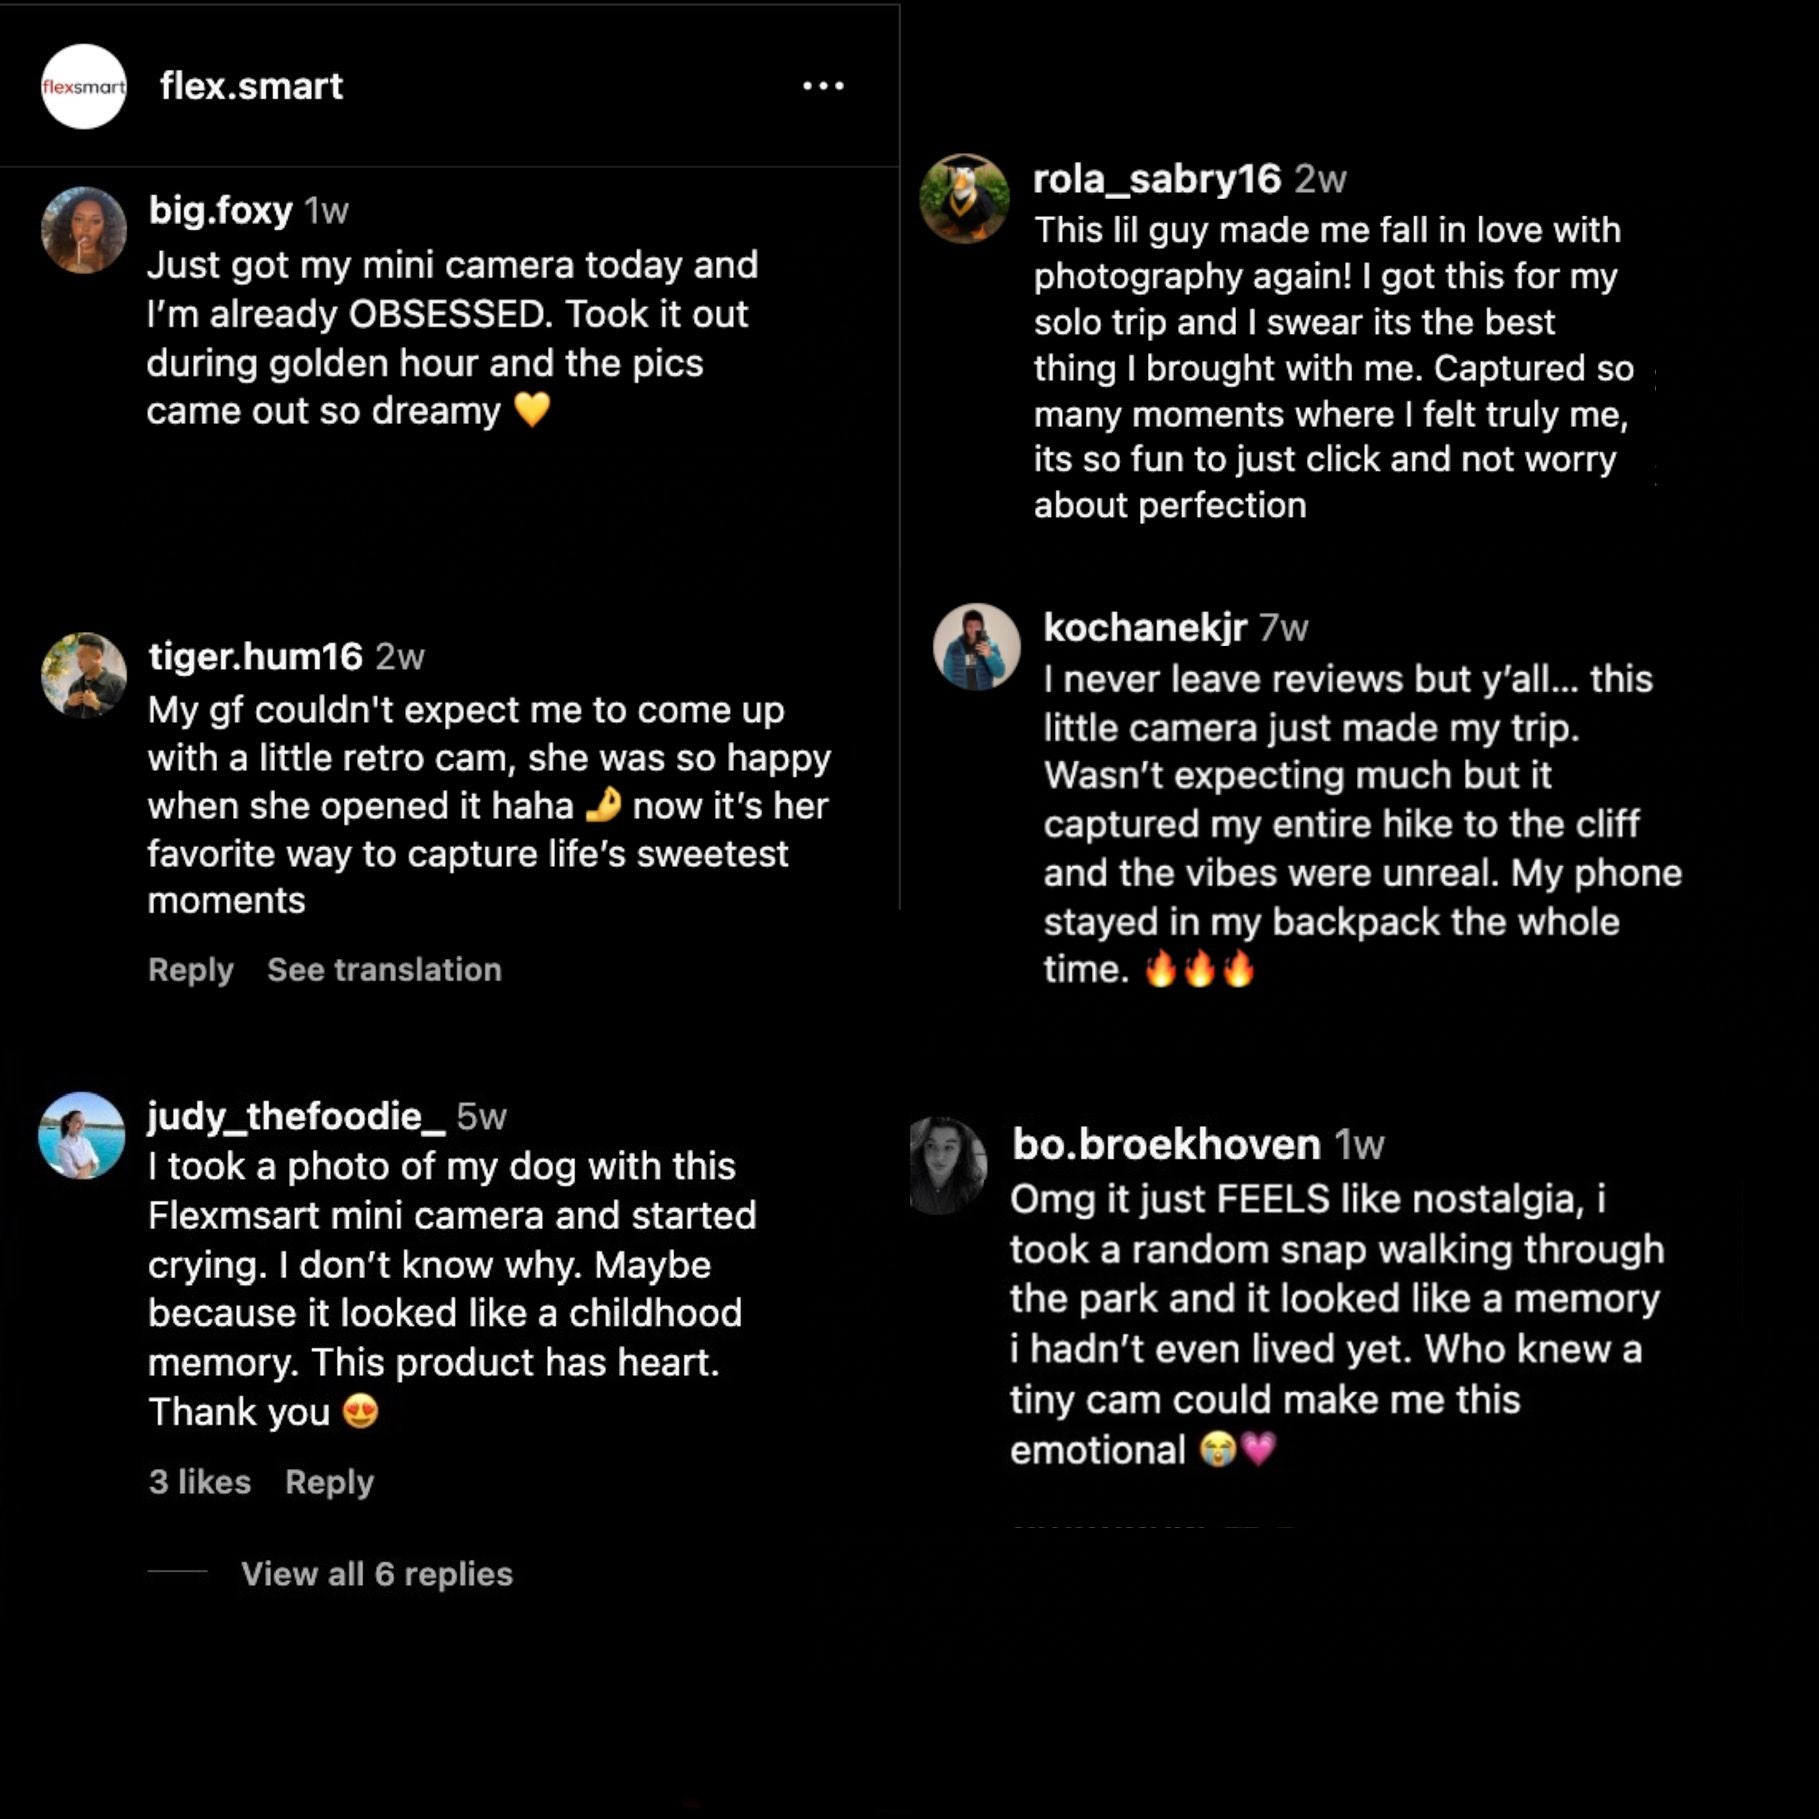Expand View all 6 replies

coord(376,1574)
